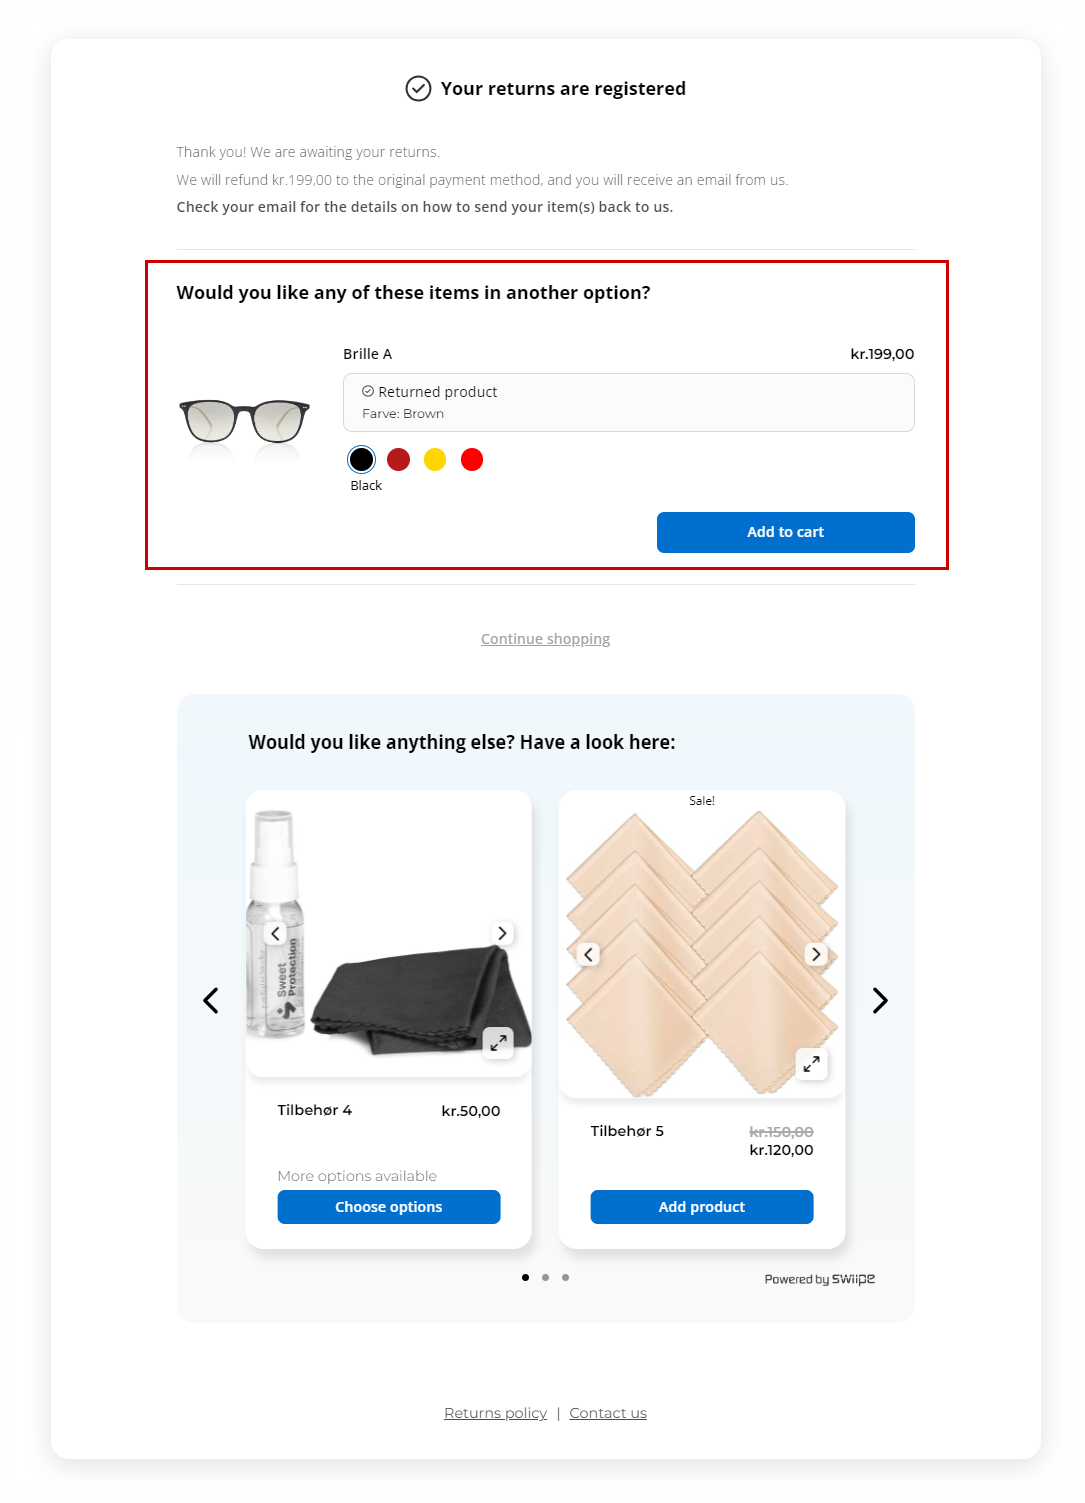Screen dimensions: 1085x1503
Task: Jump to second carousel page dot
Action: [545, 1277]
